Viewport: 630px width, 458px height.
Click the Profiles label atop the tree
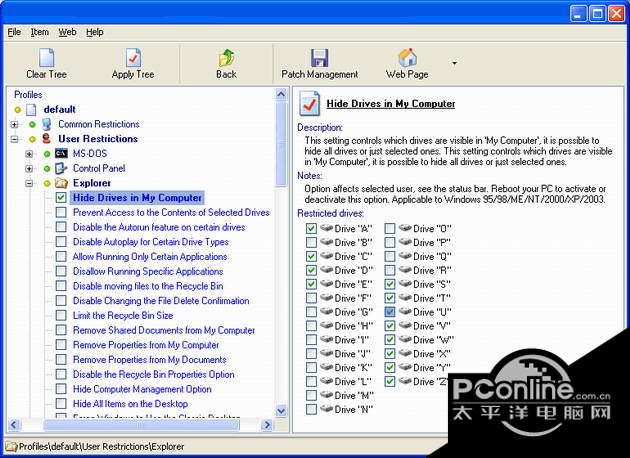tap(28, 95)
